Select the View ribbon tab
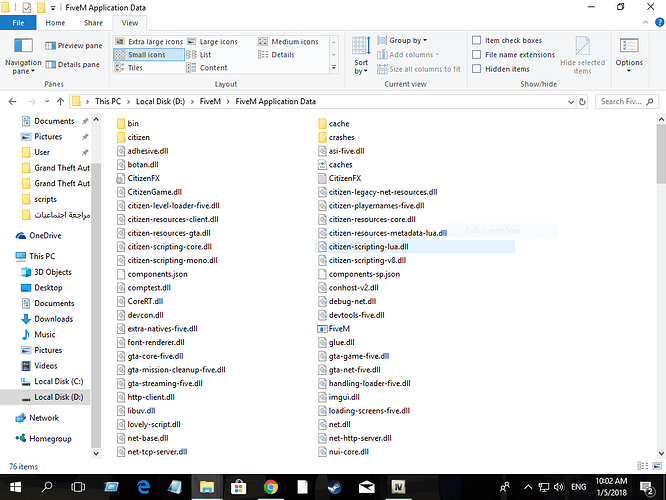This screenshot has height=500, width=666. coord(130,23)
